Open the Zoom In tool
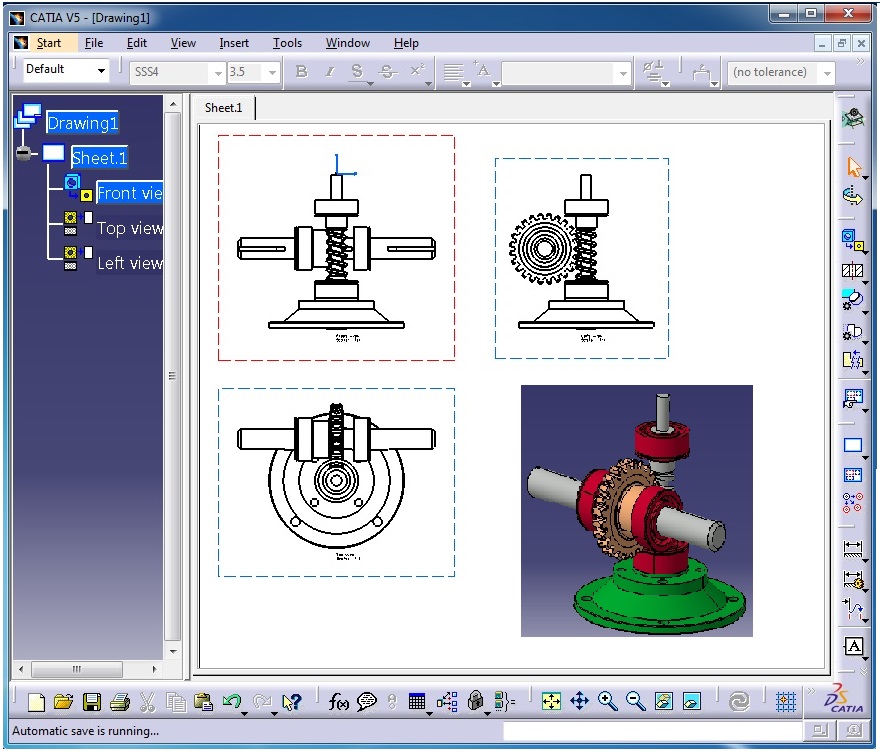Screen dimensions: 880x752 coord(607,701)
